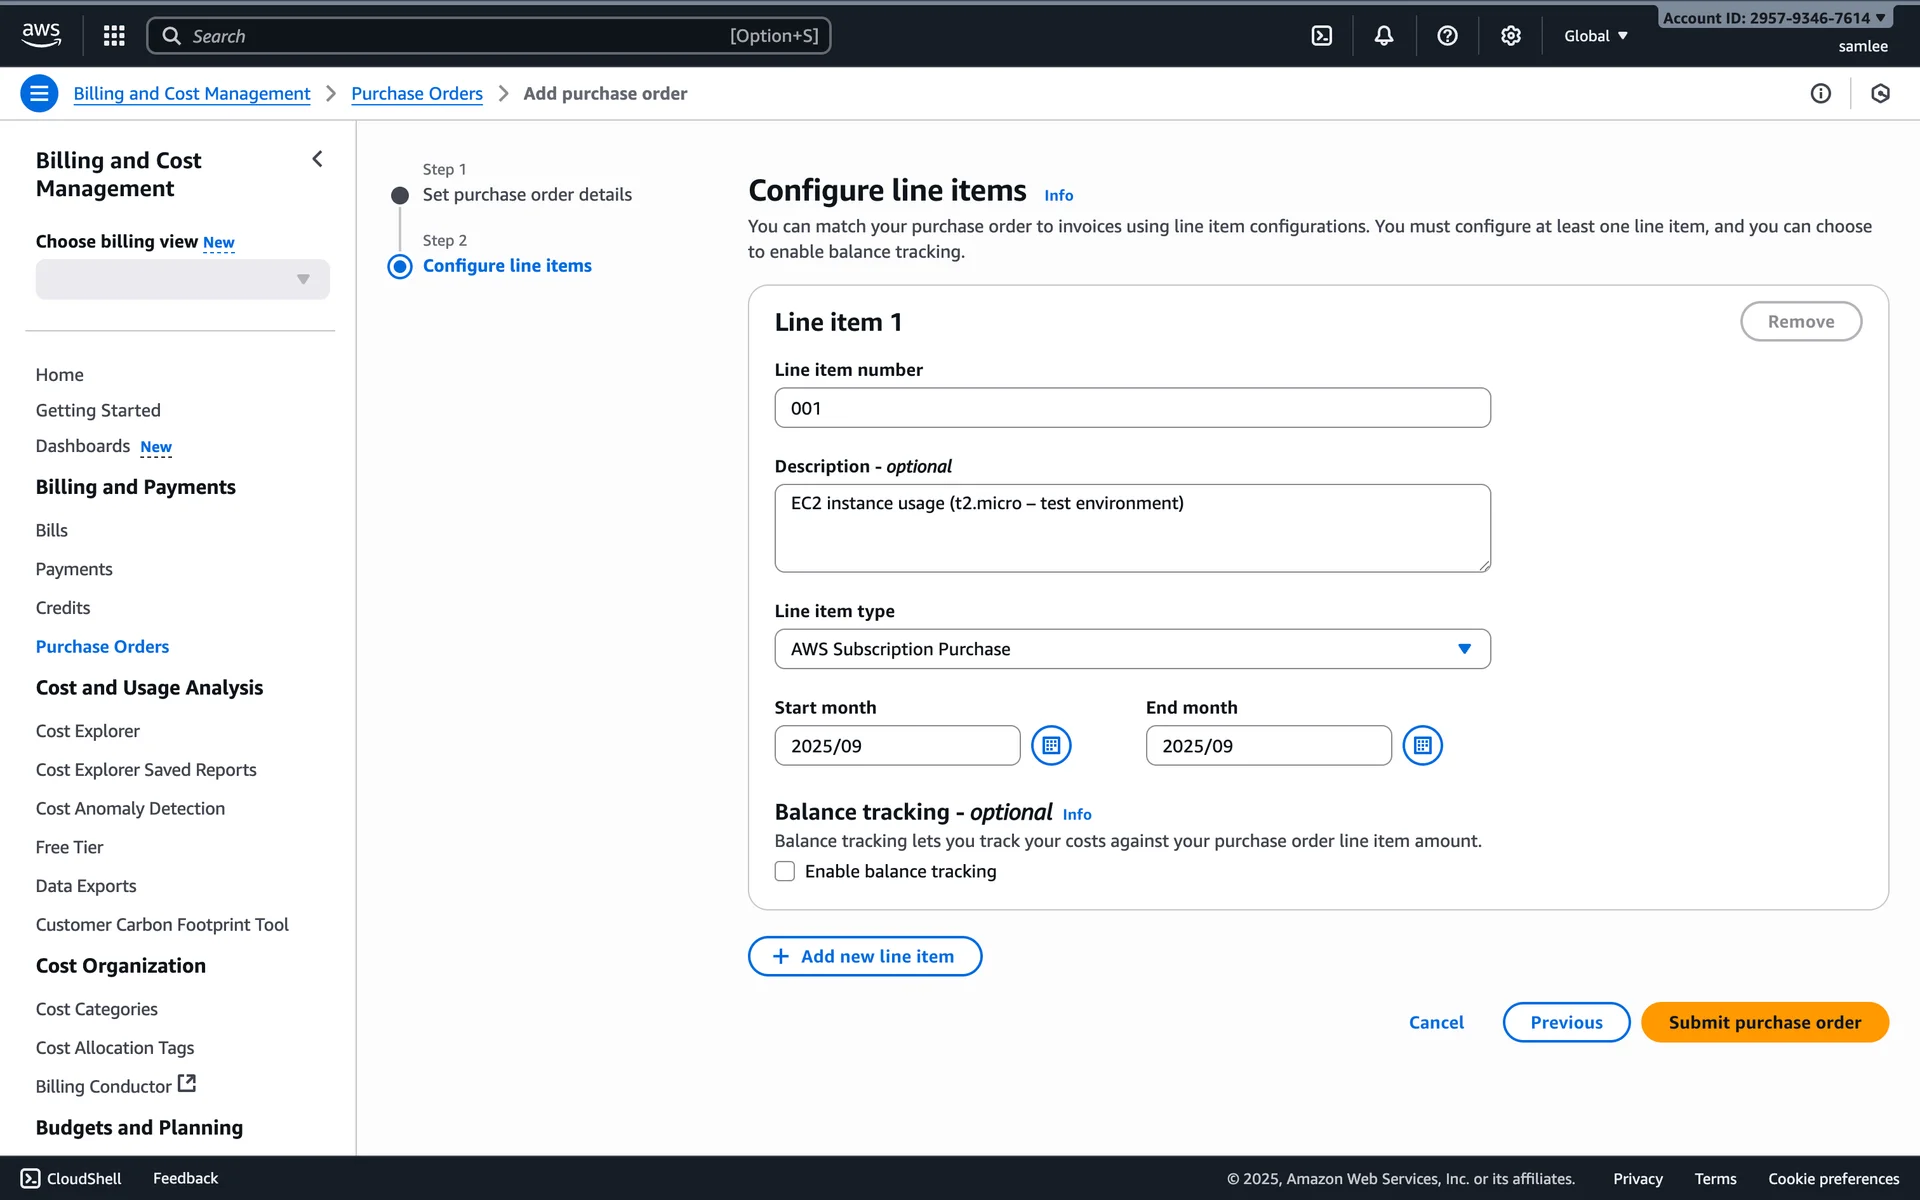Launch CloudShell from top navigation icon
The width and height of the screenshot is (1920, 1200).
1321,36
